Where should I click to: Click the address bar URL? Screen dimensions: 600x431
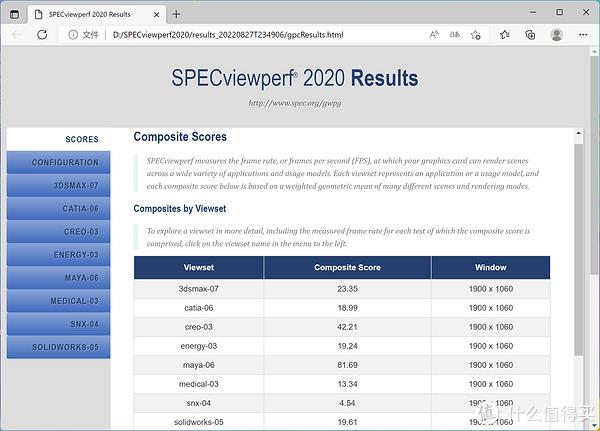click(228, 35)
